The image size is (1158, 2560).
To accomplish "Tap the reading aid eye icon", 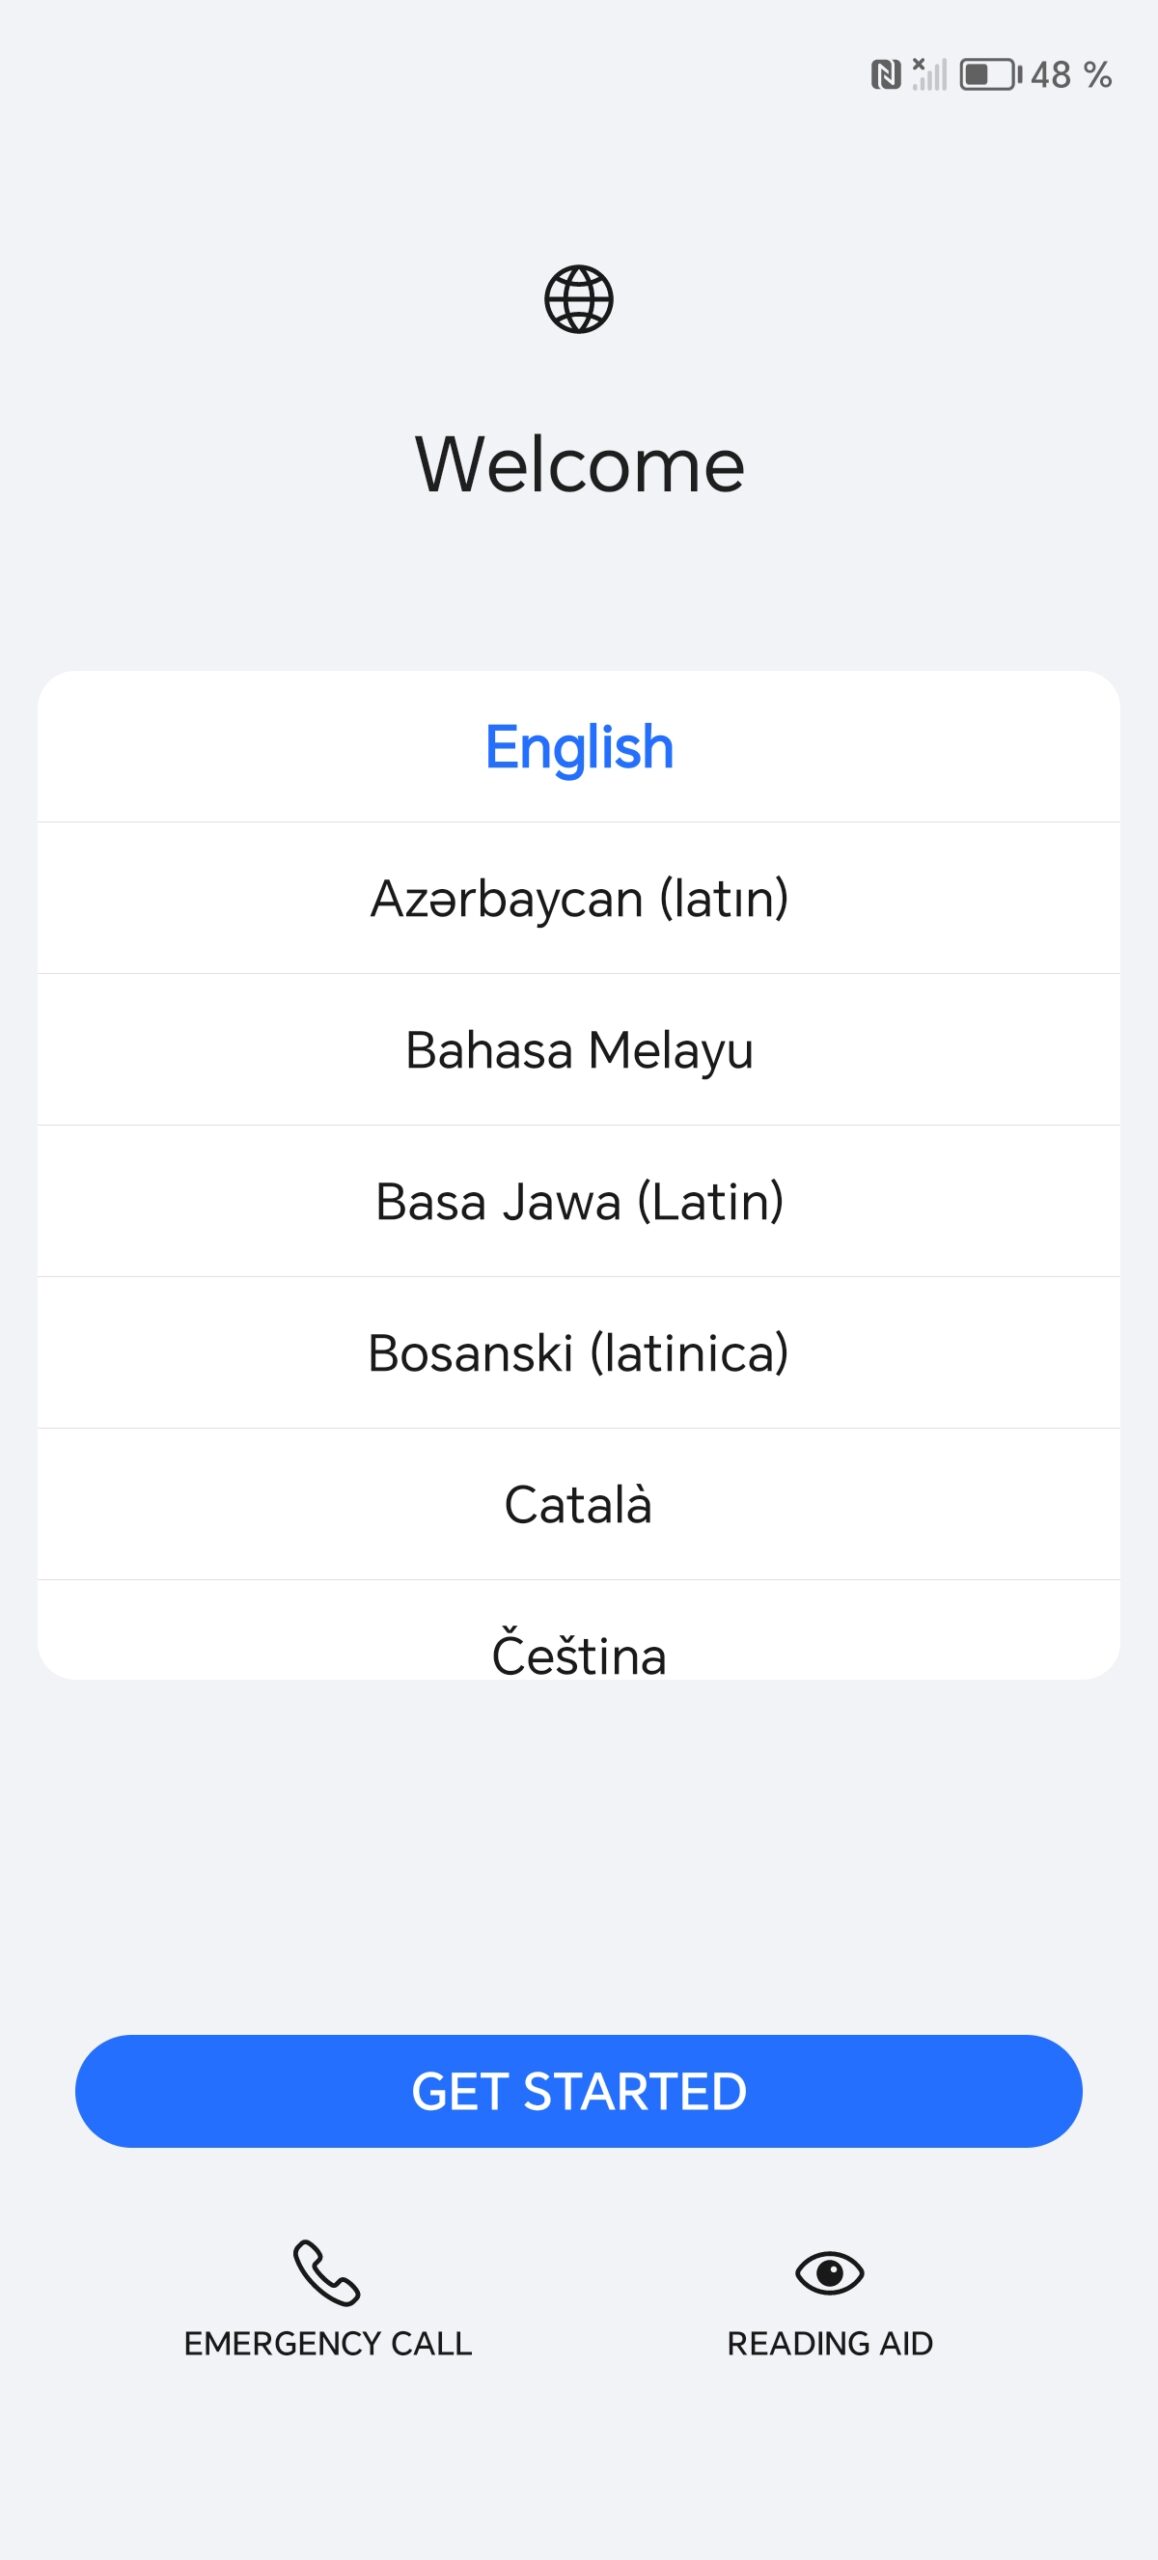I will (829, 2272).
